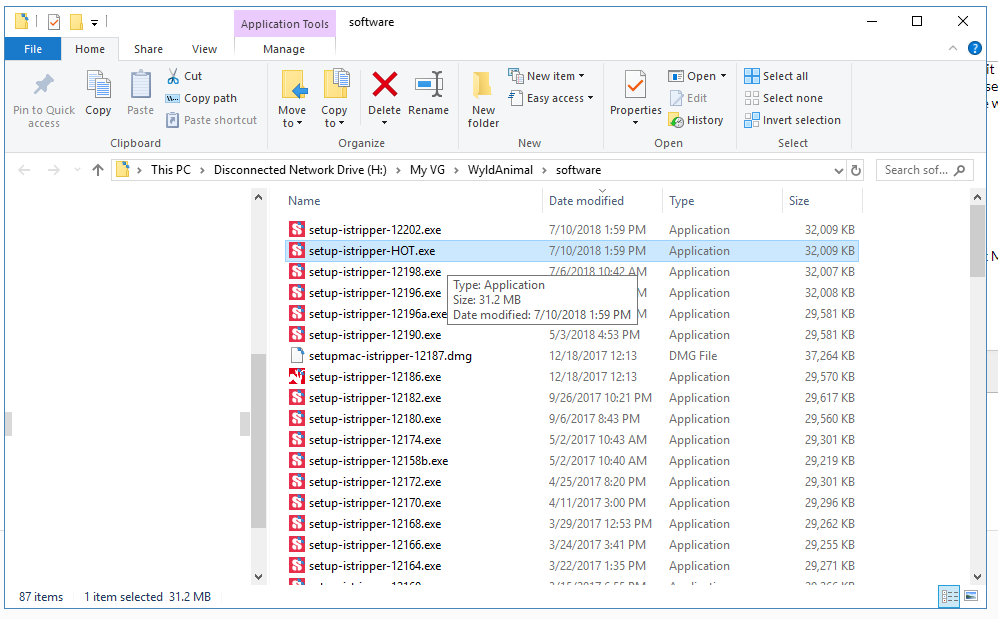
Task: Select setup-istripper-12164.exe file
Action: click(x=572, y=566)
